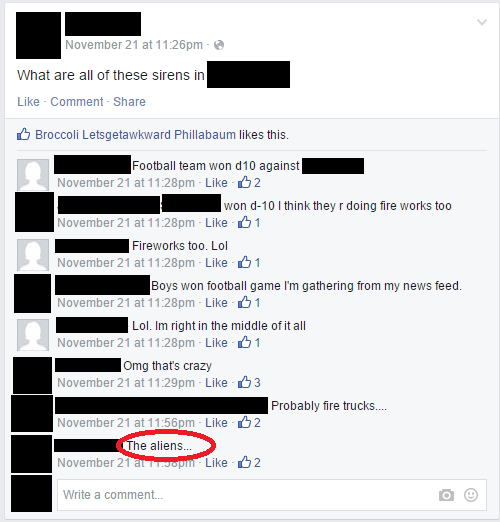Click thumbs-up count on 'Probably fire trucks' comment
The image size is (500, 522).
[x=249, y=422]
